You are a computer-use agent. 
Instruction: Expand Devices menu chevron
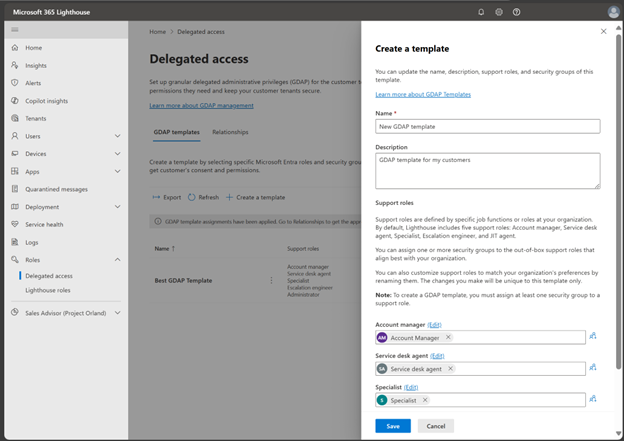pyautogui.click(x=117, y=153)
